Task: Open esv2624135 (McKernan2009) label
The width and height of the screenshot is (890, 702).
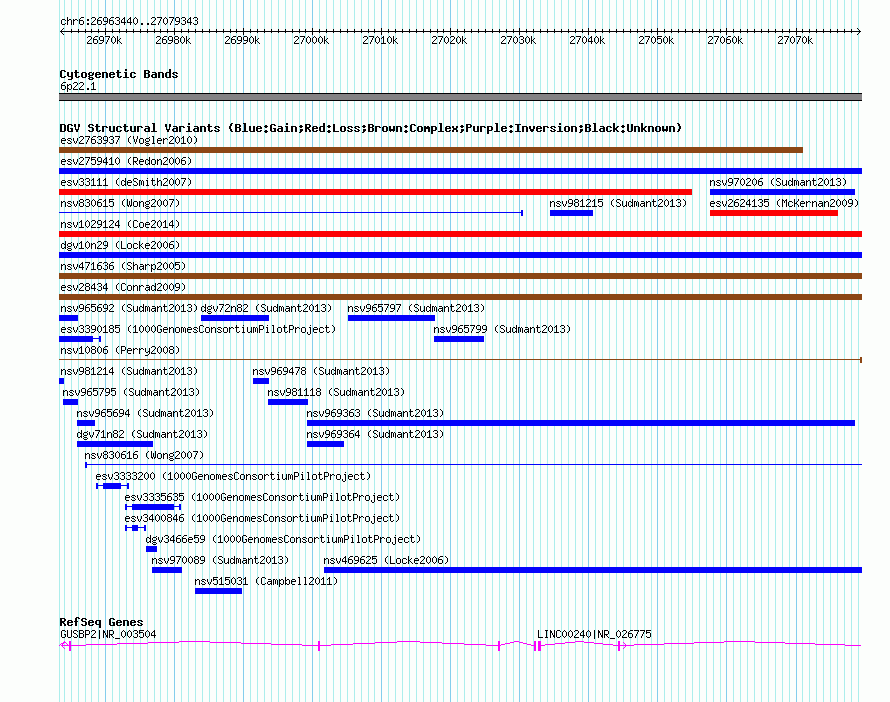Action: (x=784, y=203)
